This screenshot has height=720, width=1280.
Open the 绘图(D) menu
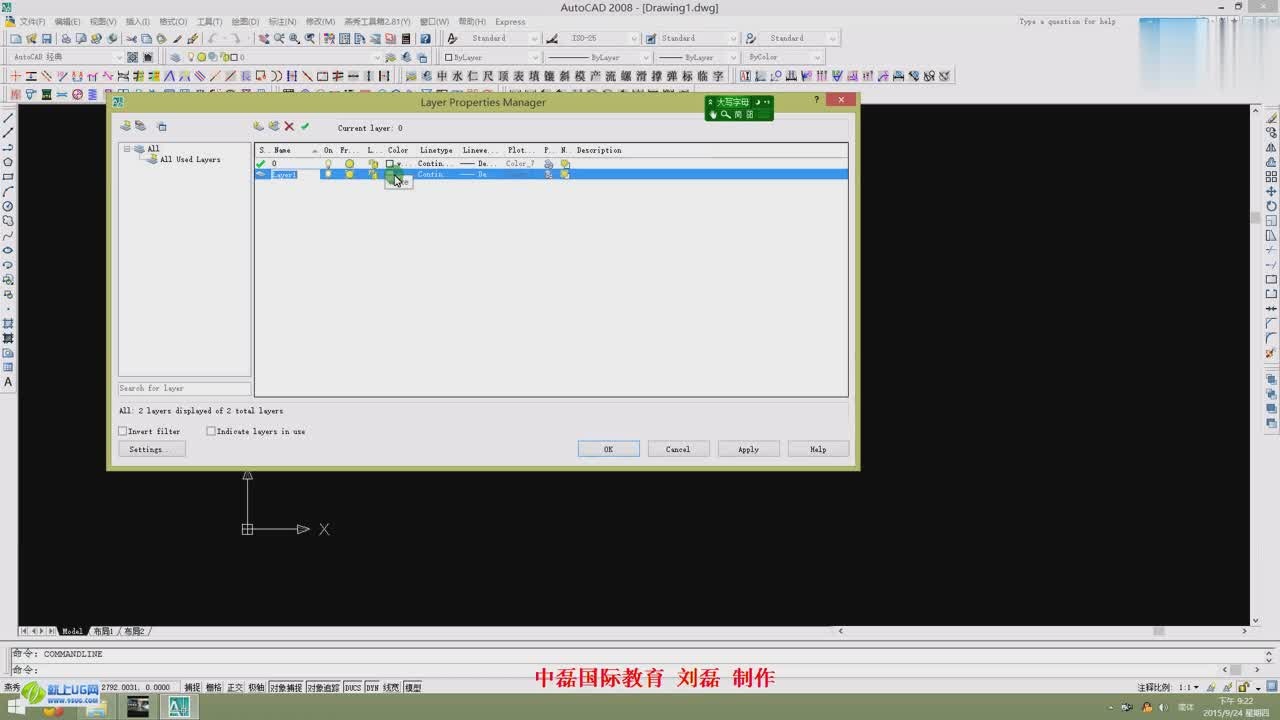[x=244, y=21]
